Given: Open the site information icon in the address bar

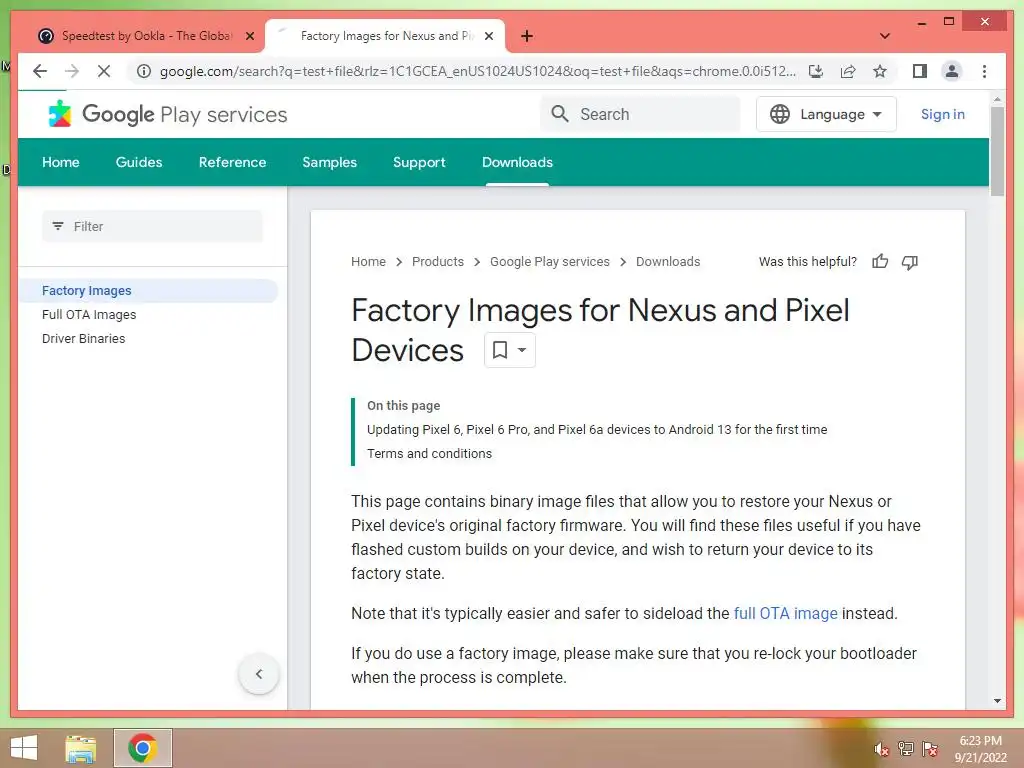Looking at the screenshot, I should [x=144, y=71].
